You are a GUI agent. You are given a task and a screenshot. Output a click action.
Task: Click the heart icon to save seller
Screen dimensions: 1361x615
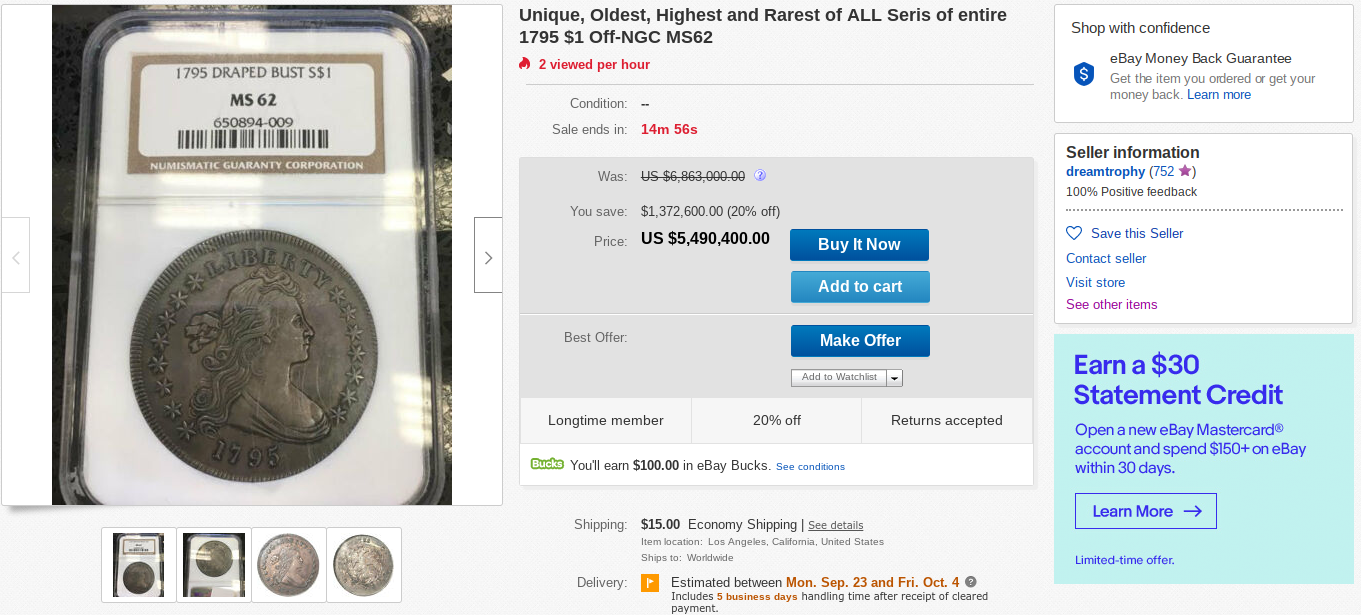(x=1074, y=233)
